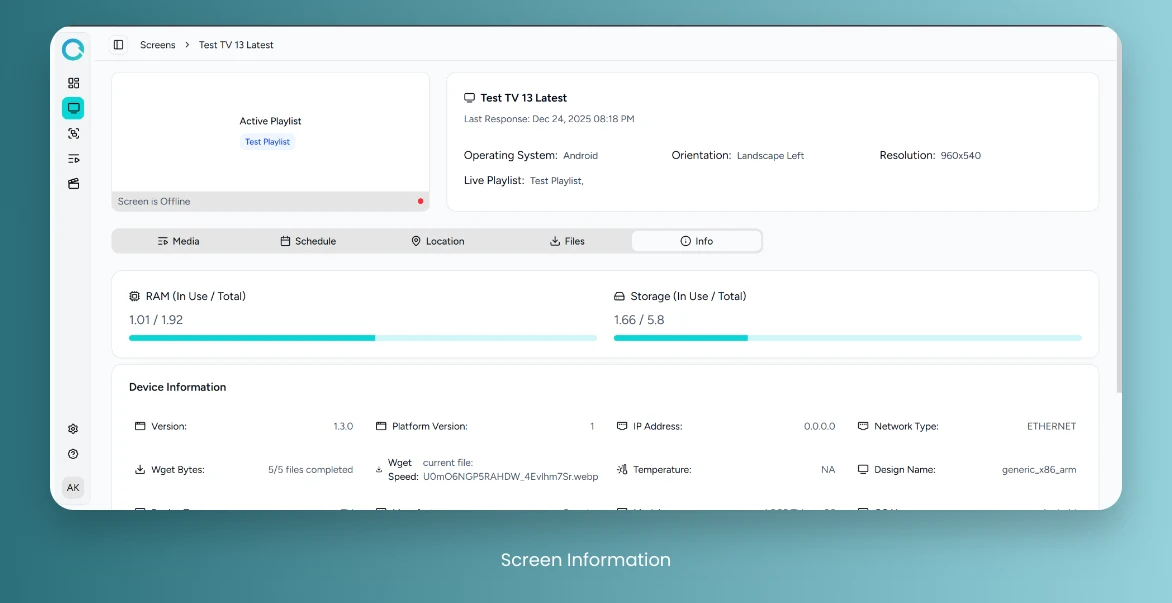1172x603 pixels.
Task: Open the dashboard grid icon in sidebar
Action: 73,83
